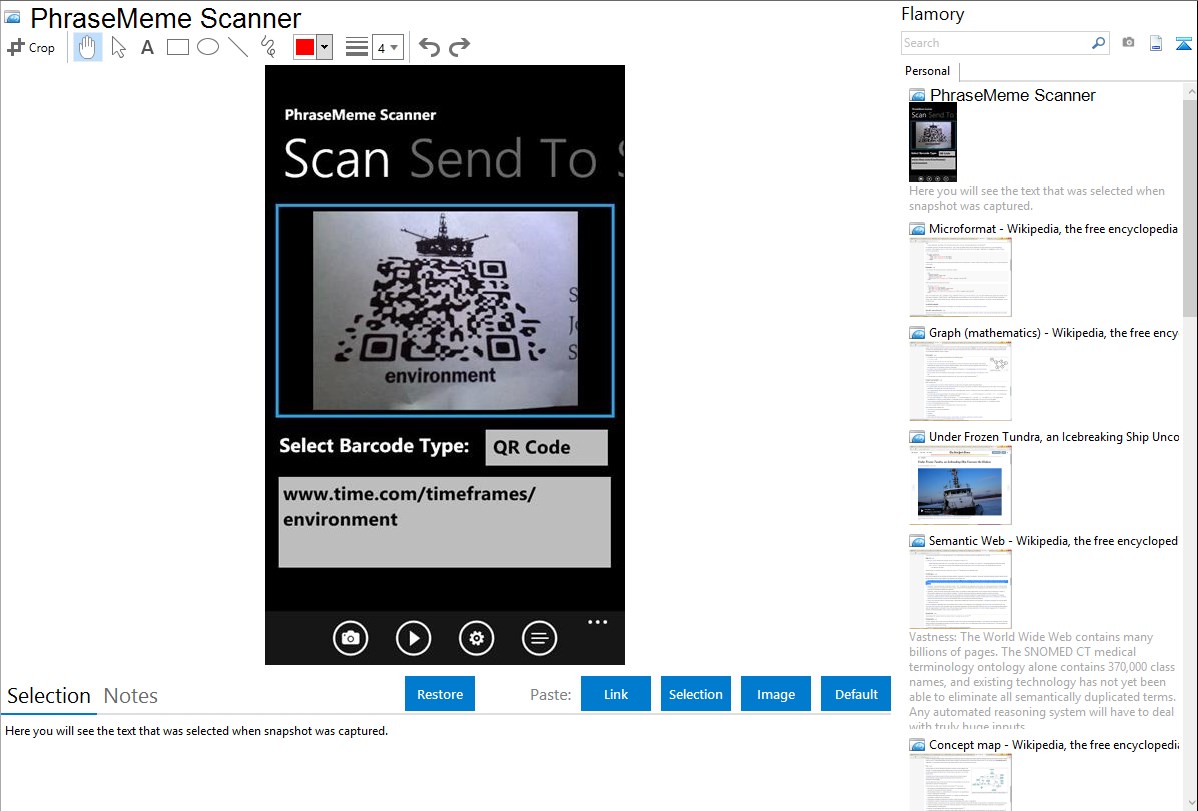This screenshot has height=811, width=1198.
Task: Open the Notes tab
Action: click(x=131, y=696)
